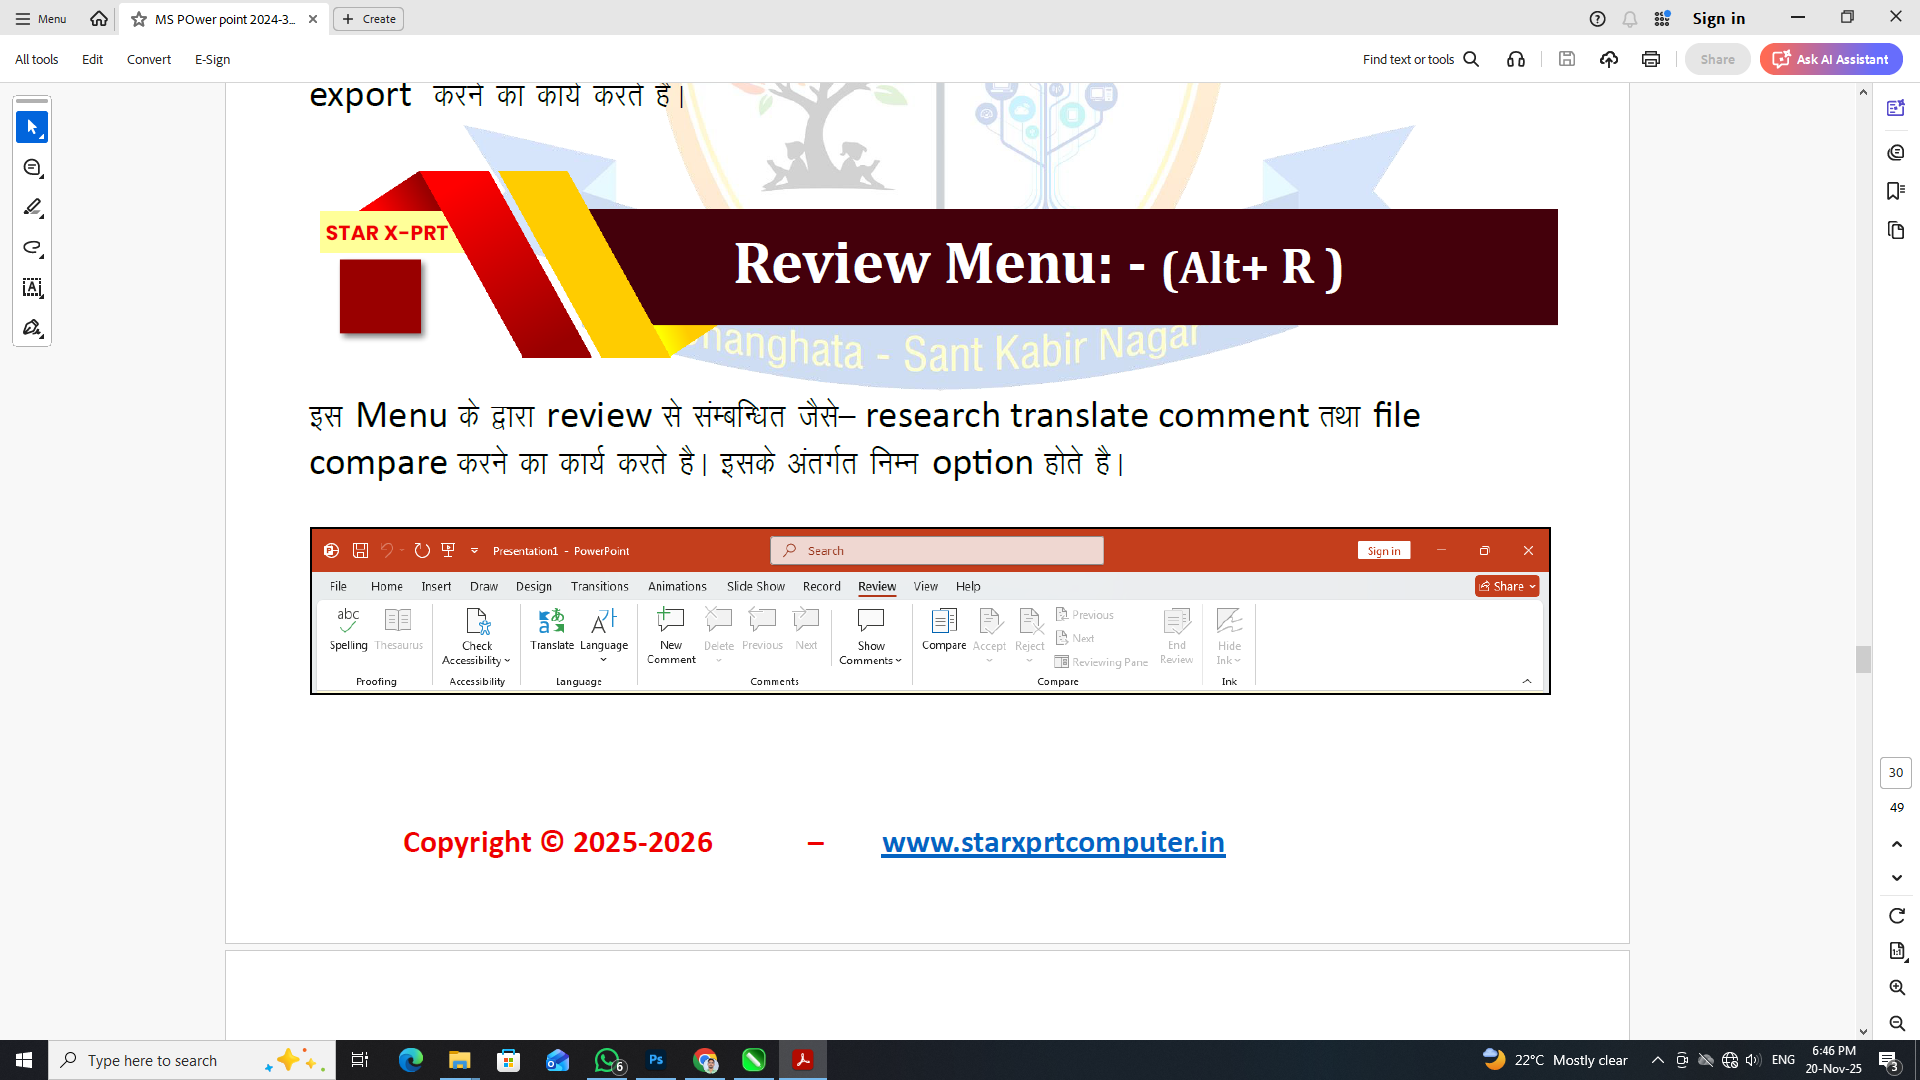Select the Add Text annotation tool
The width and height of the screenshot is (1920, 1080).
point(32,288)
